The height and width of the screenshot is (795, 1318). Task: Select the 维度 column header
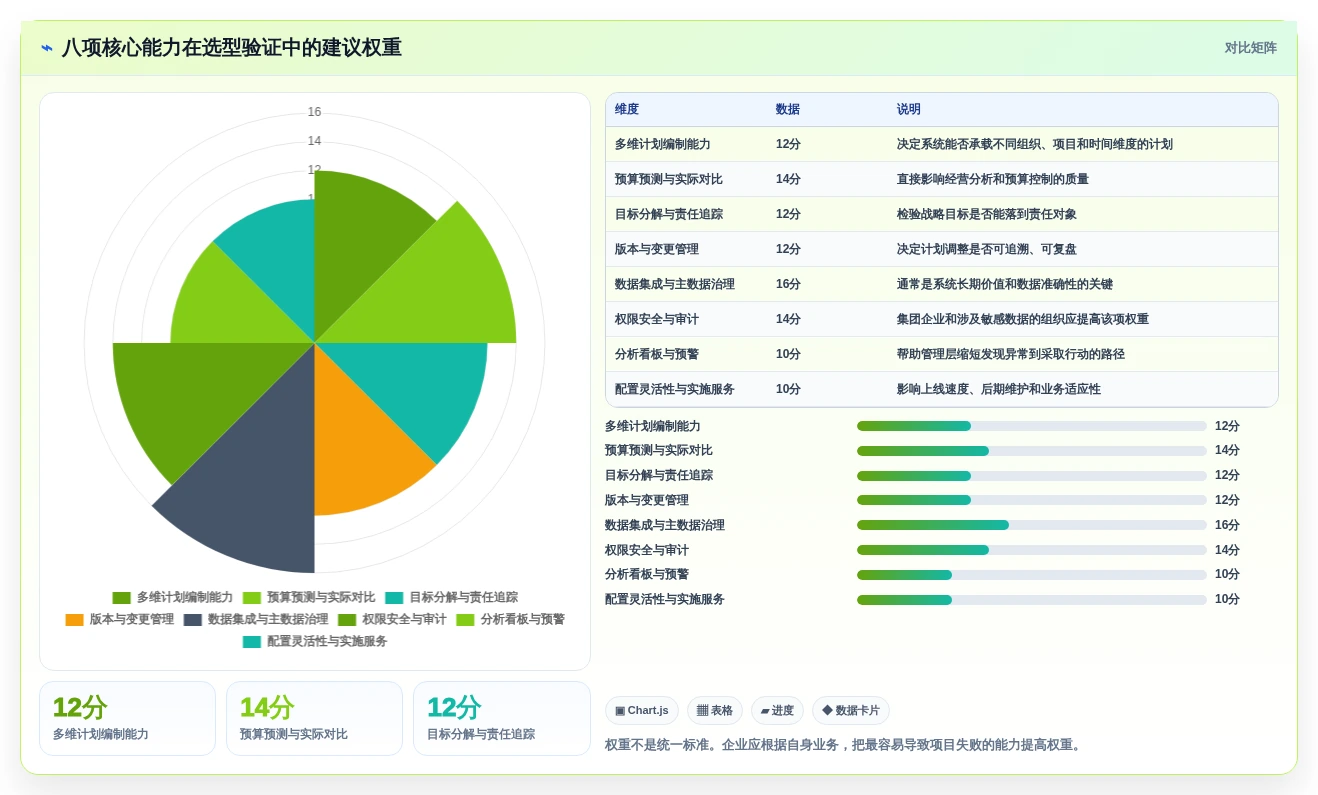click(627, 109)
